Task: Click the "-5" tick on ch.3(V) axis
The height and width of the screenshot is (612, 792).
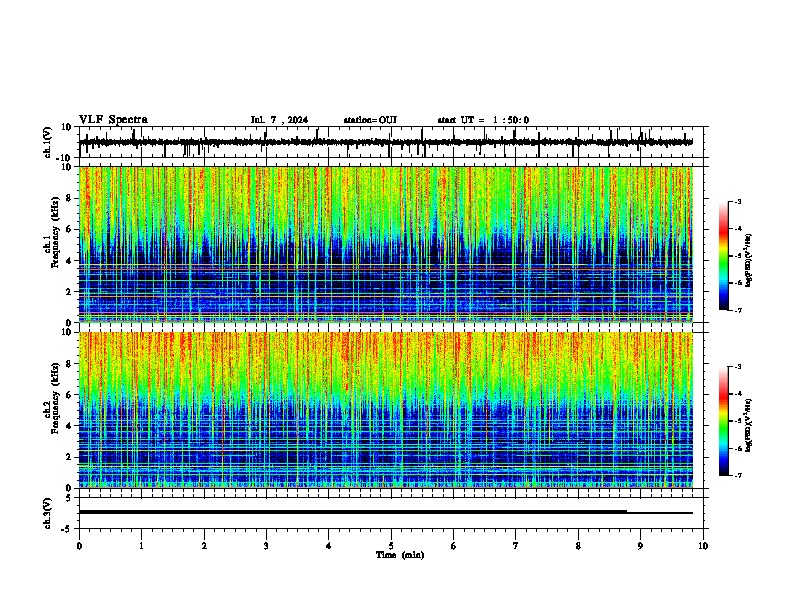Action: pos(67,529)
